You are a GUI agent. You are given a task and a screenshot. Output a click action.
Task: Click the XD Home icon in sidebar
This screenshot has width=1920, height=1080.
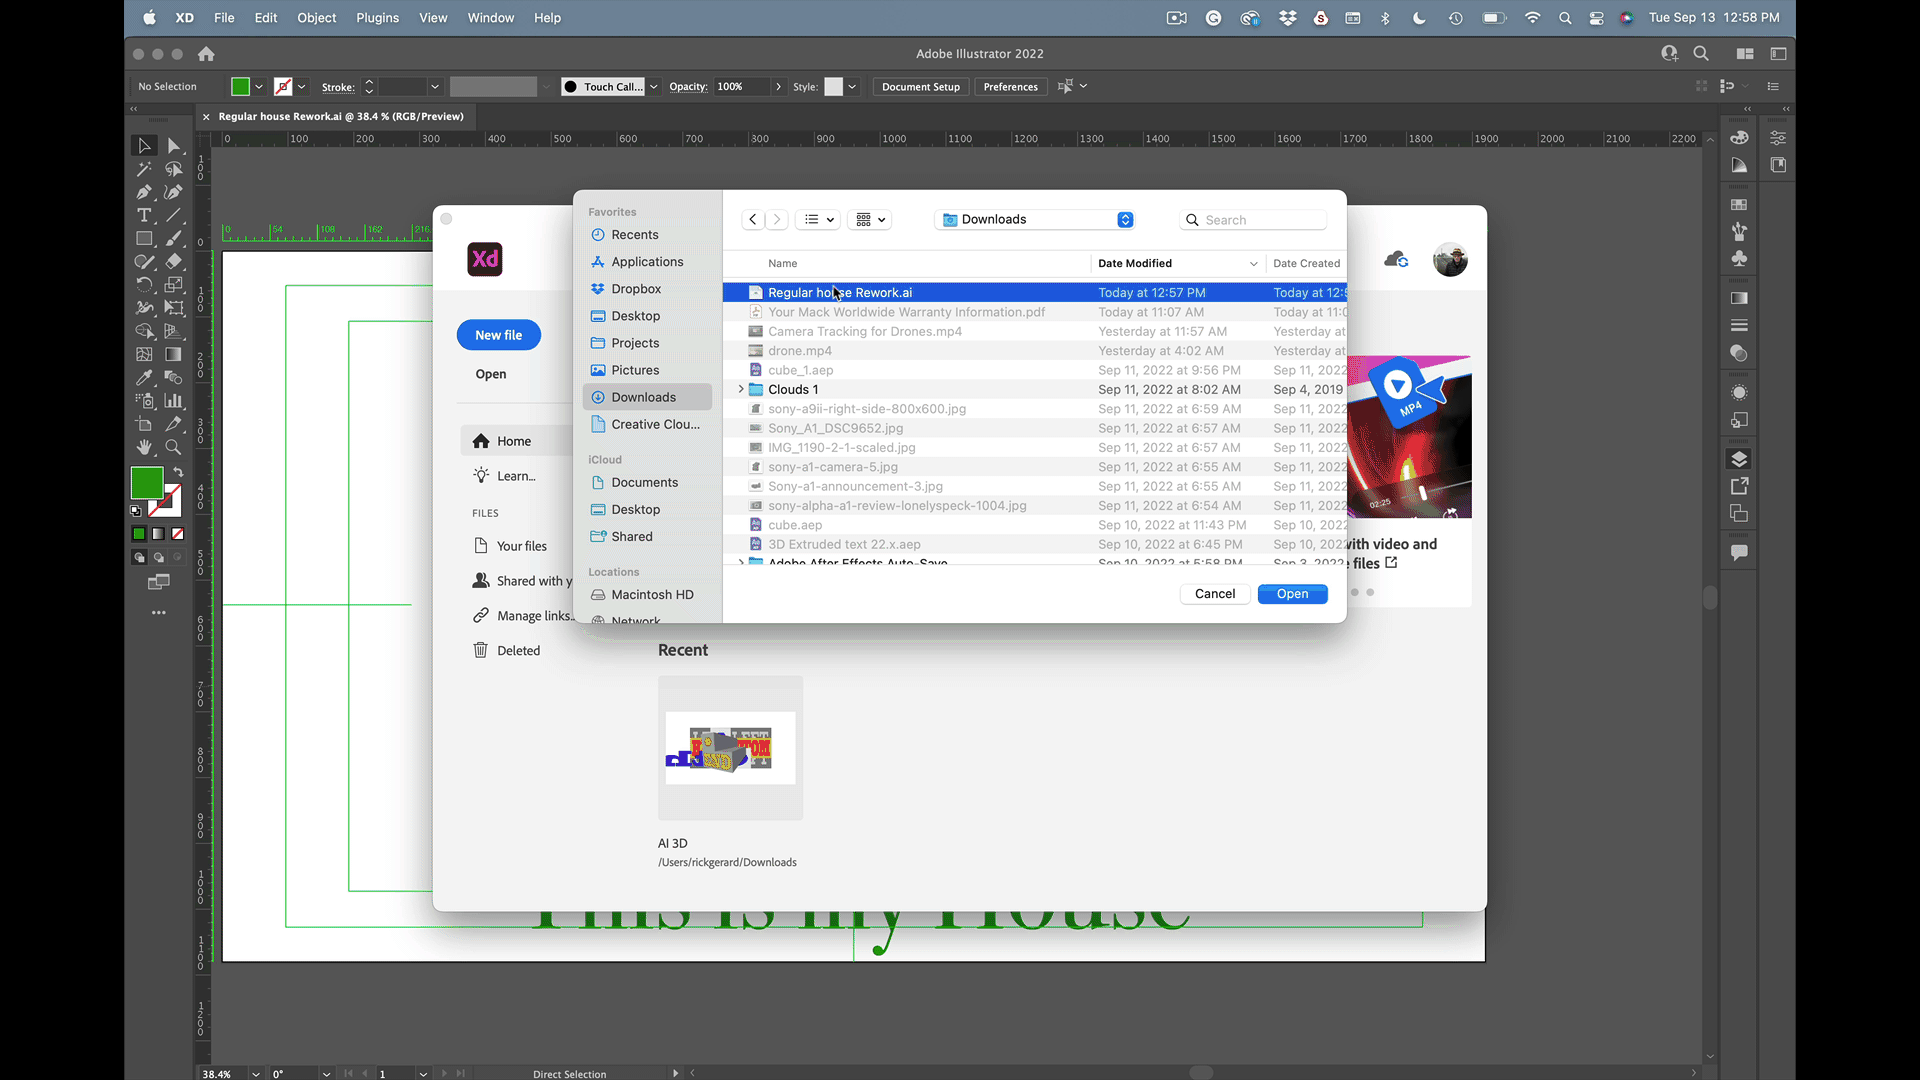tap(481, 441)
